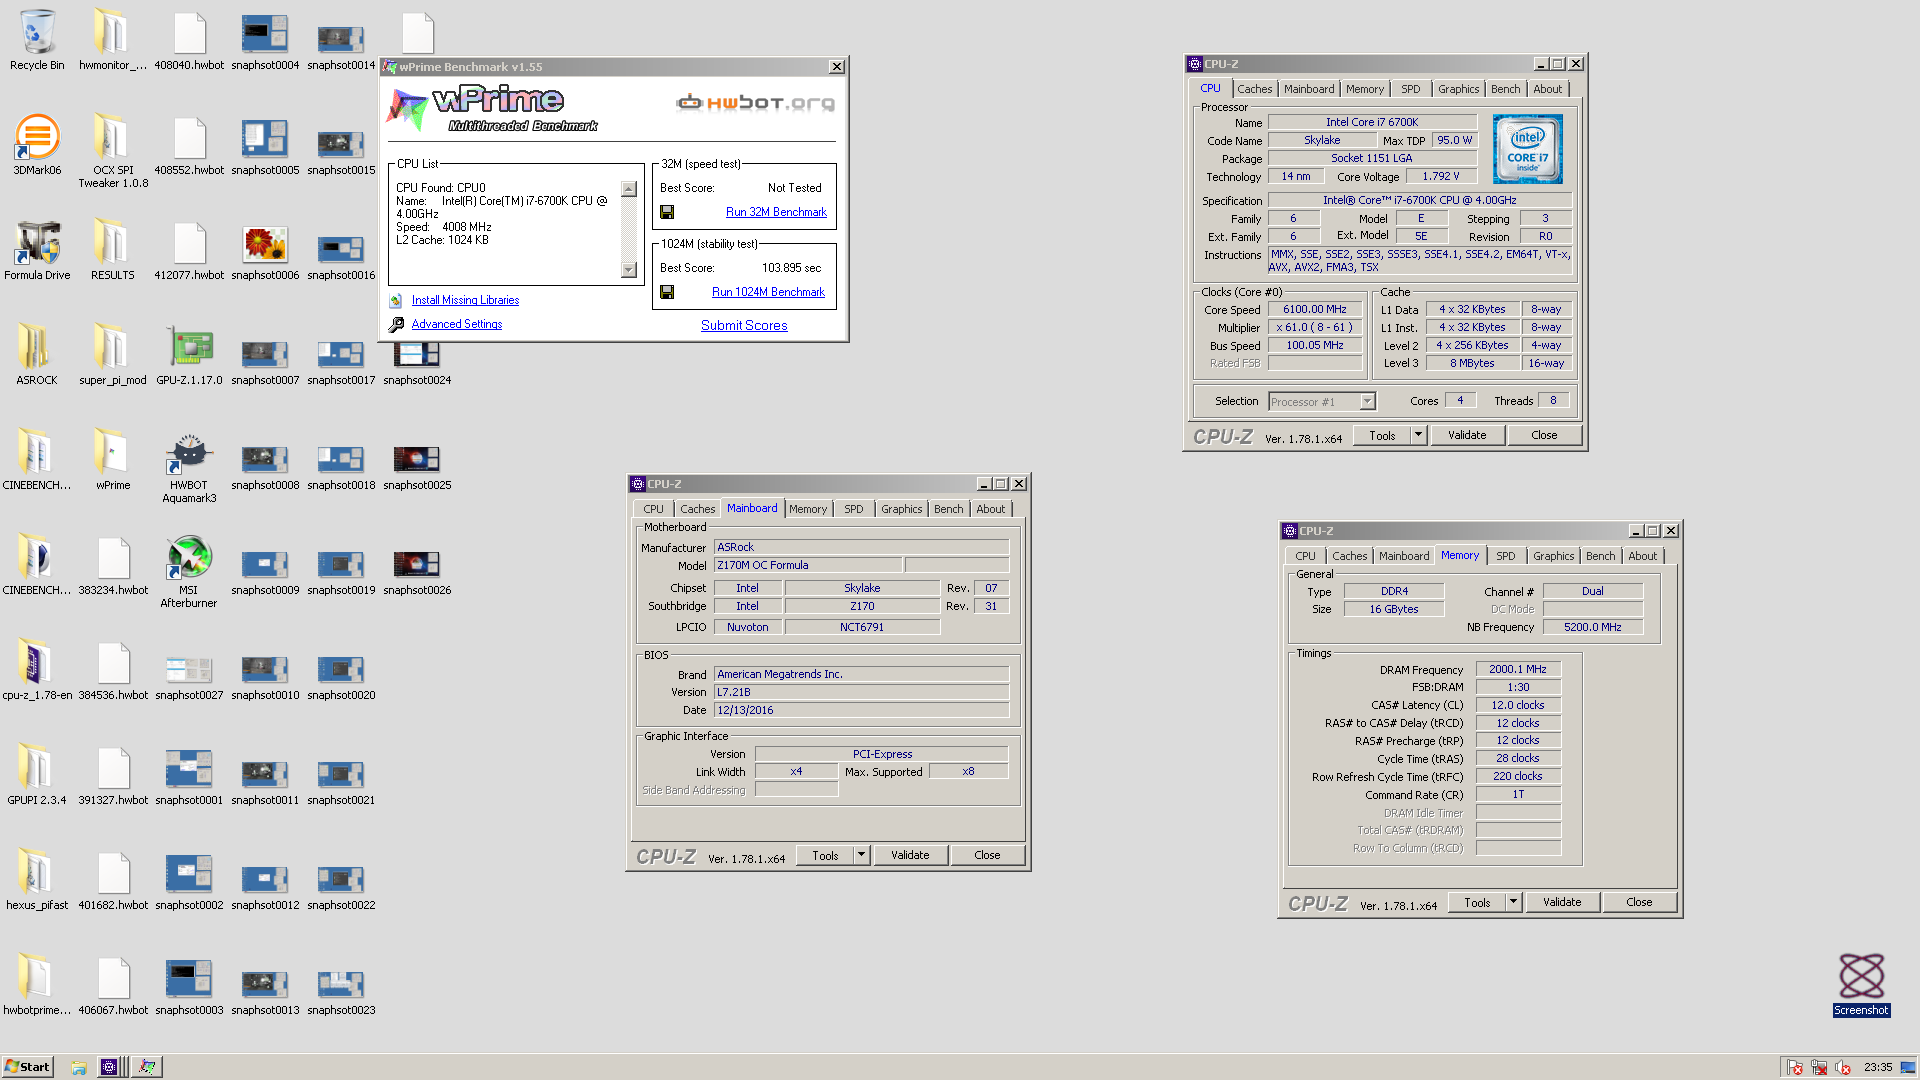Click Close button in Mainboard CPU-Z window

click(987, 855)
